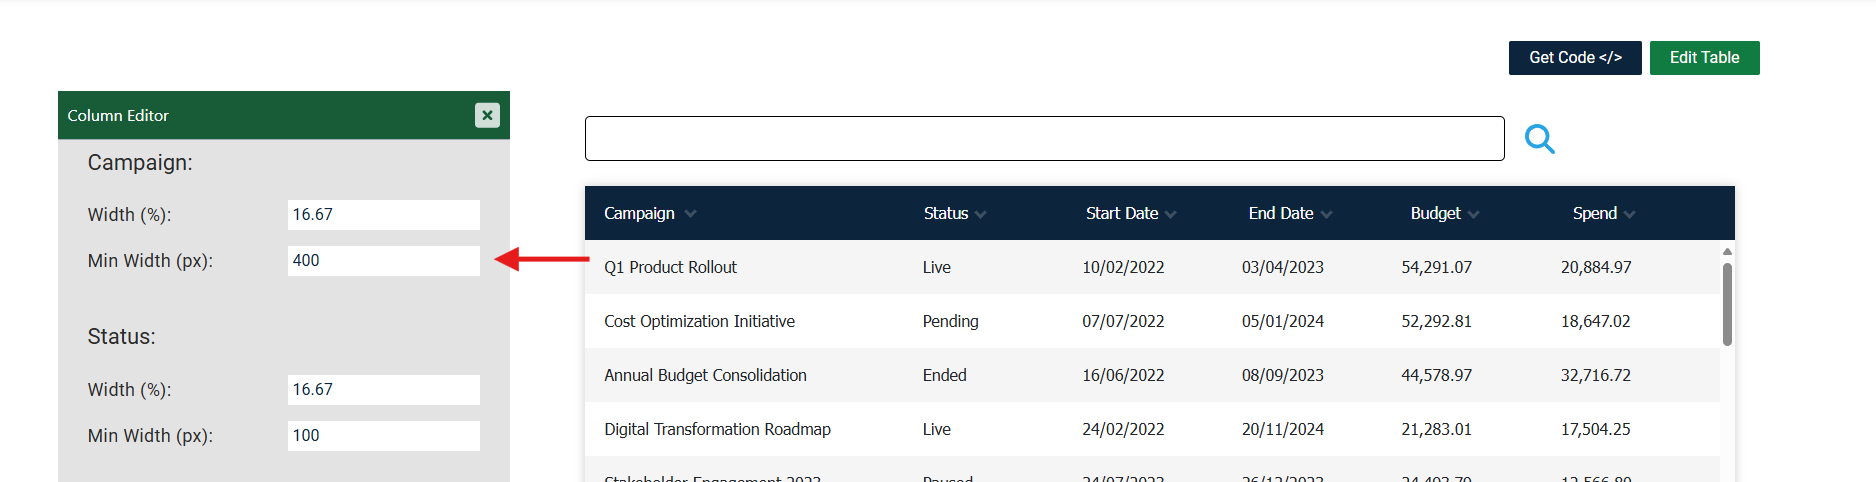Viewport: 1876px width, 482px height.
Task: Click the Start Date sort chevron
Action: (1171, 214)
